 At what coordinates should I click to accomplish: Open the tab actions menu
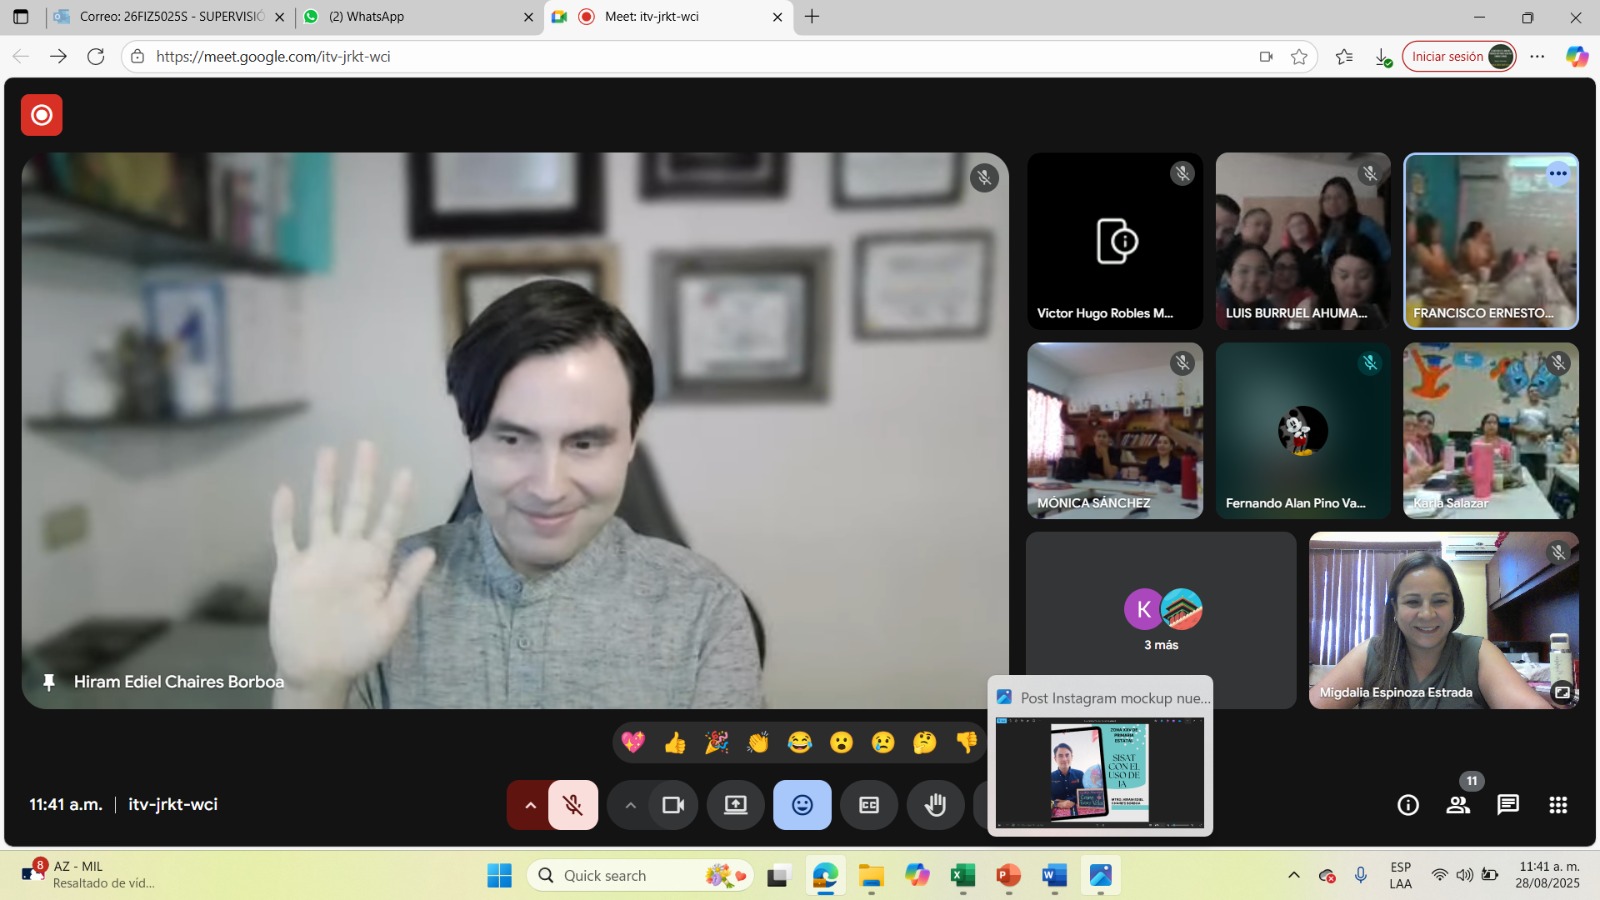coord(21,17)
